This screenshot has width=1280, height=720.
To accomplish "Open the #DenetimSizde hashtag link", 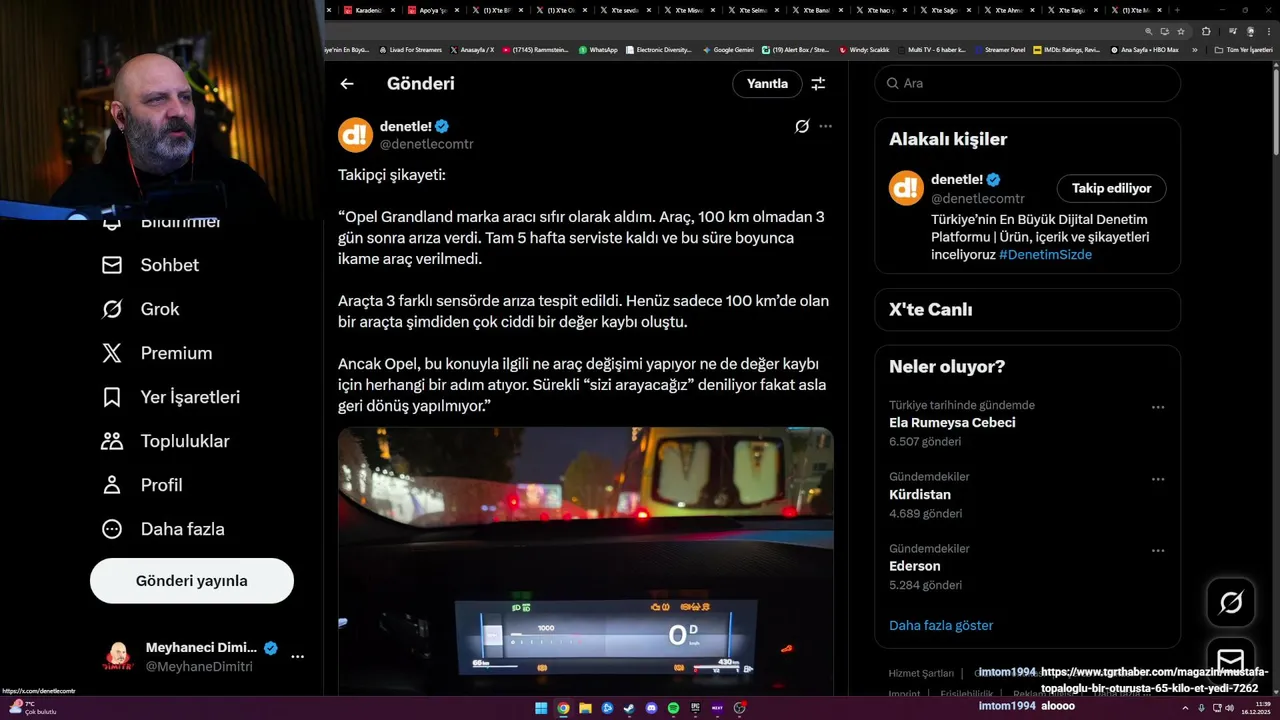I will tap(1045, 254).
